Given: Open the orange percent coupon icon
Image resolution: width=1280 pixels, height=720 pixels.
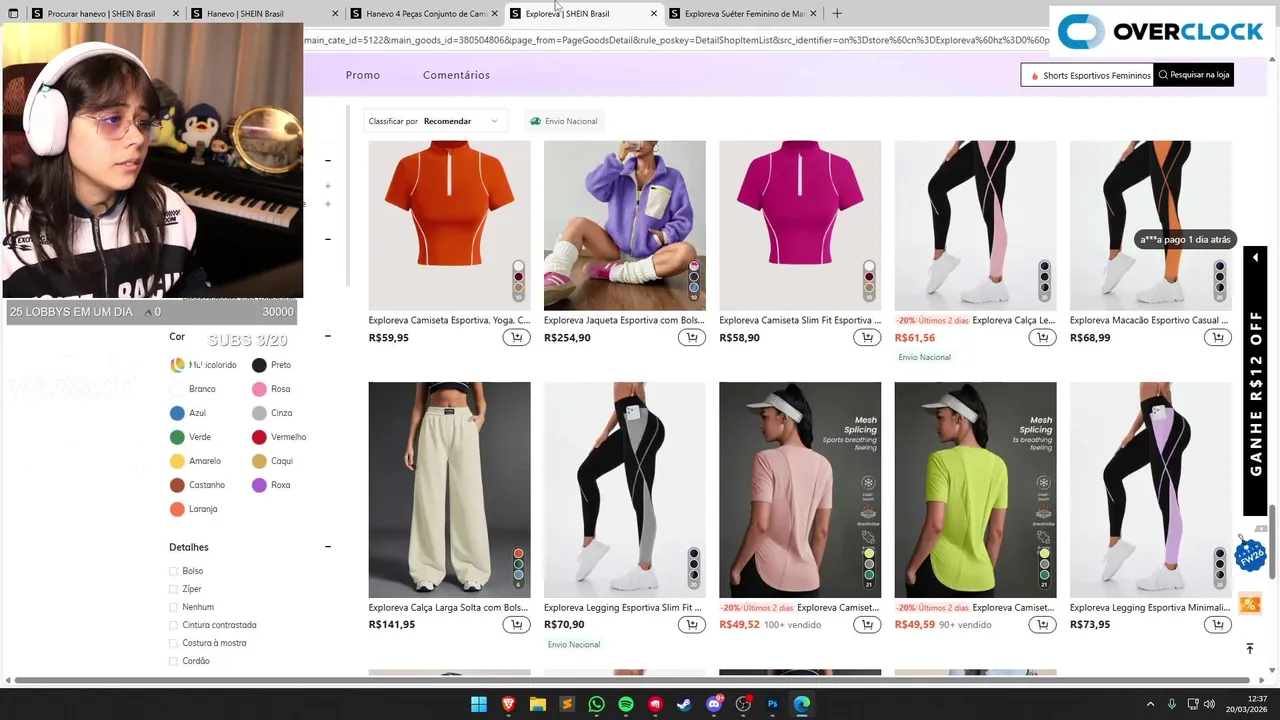Looking at the screenshot, I should click(x=1249, y=604).
